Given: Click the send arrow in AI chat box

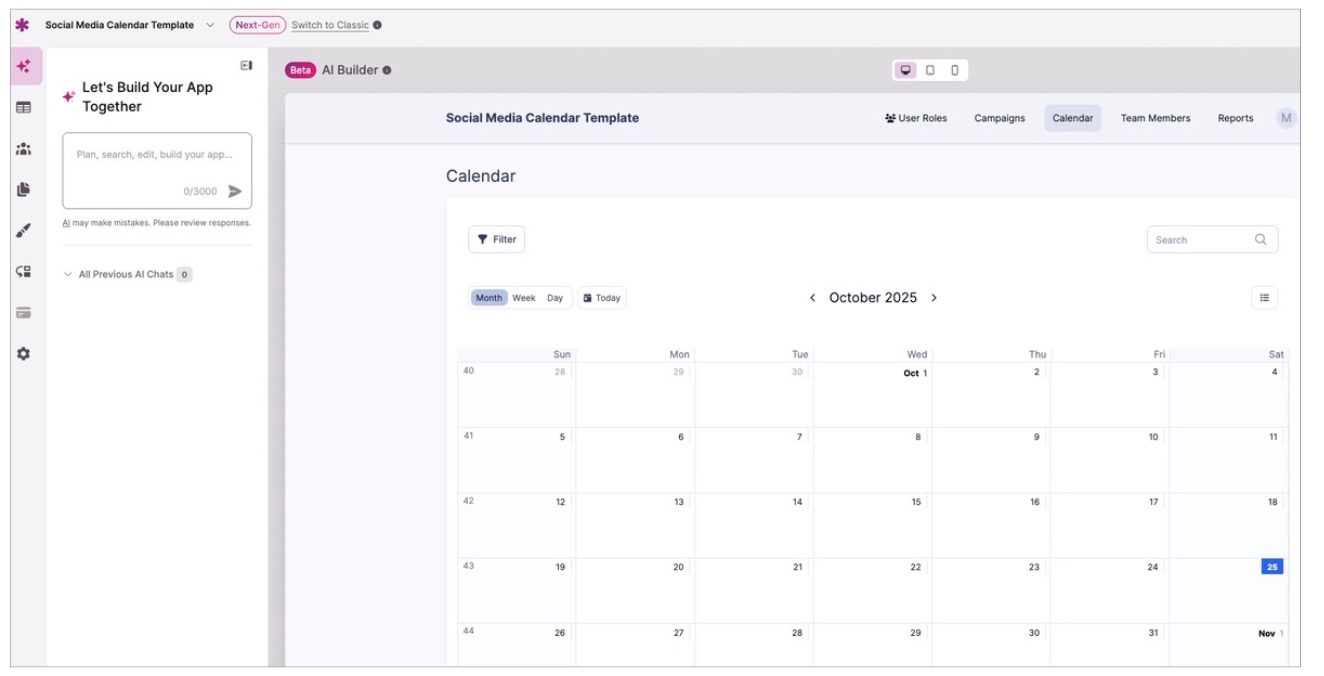Looking at the screenshot, I should click(235, 191).
